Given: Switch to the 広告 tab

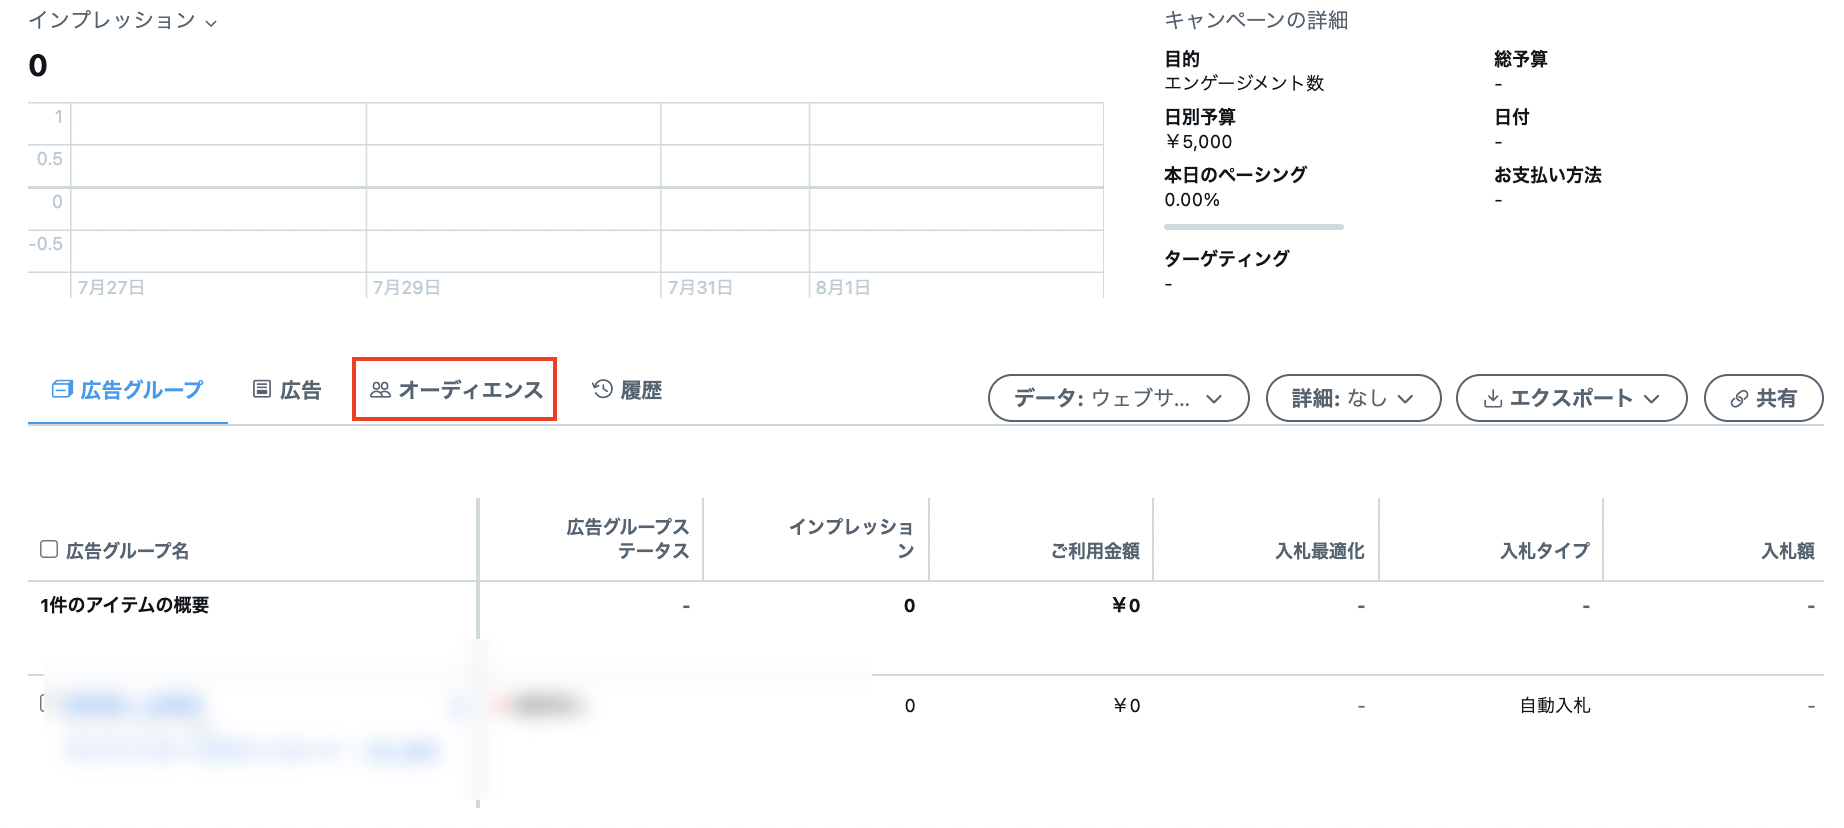Looking at the screenshot, I should coord(300,390).
